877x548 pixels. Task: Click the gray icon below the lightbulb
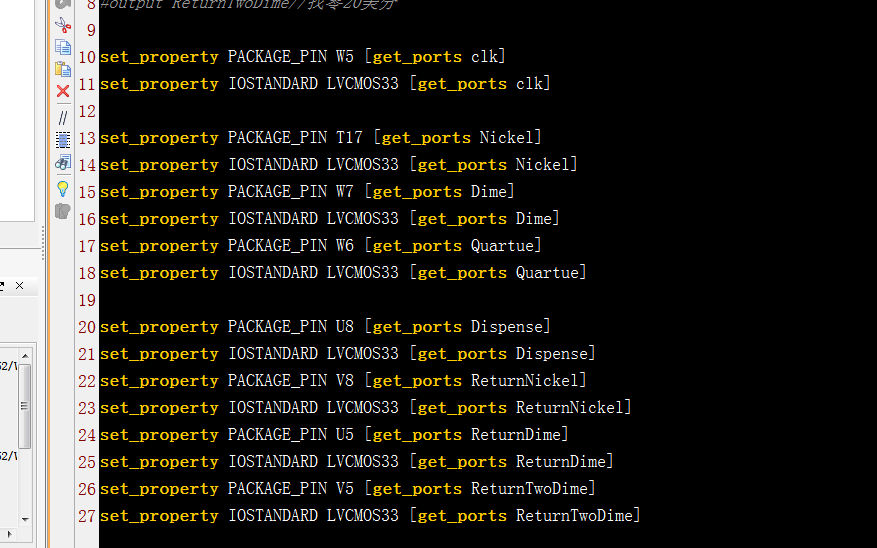tap(62, 211)
